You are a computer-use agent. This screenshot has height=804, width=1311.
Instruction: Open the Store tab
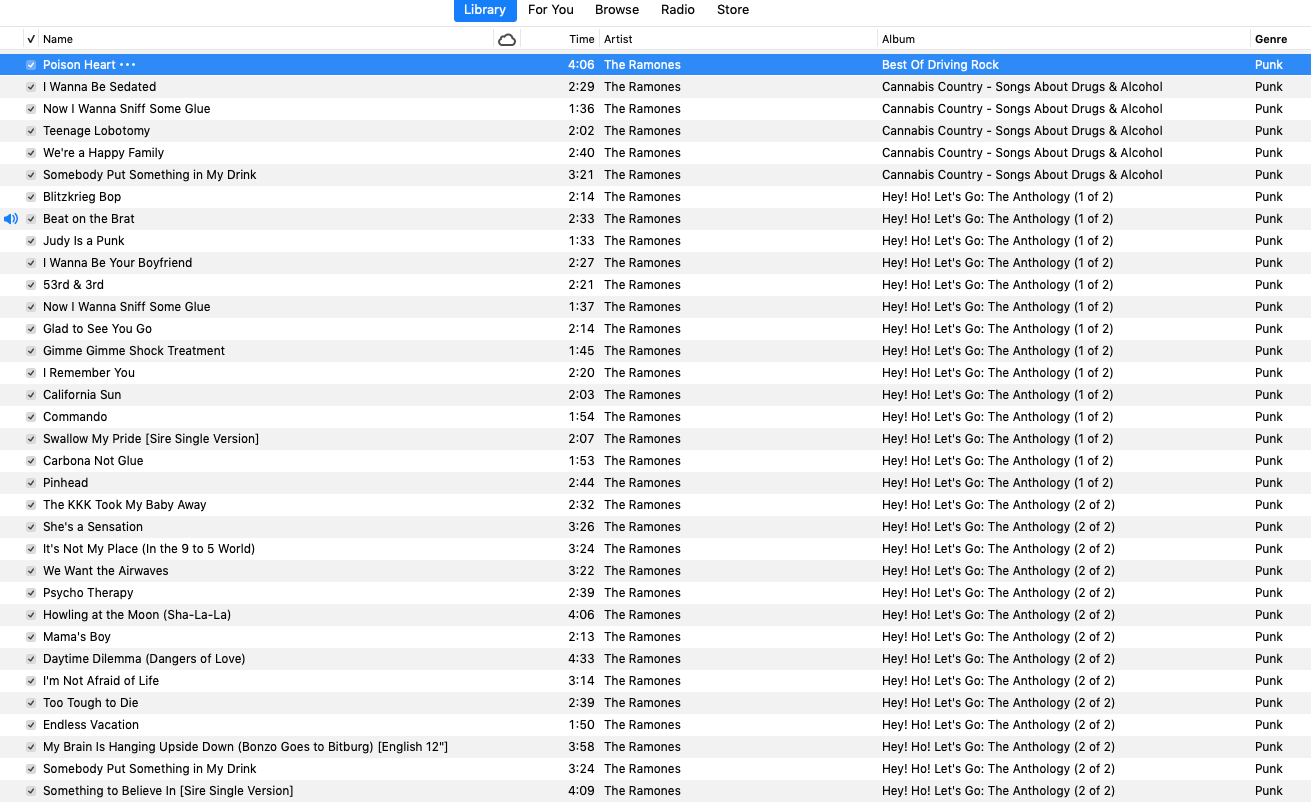click(x=733, y=10)
